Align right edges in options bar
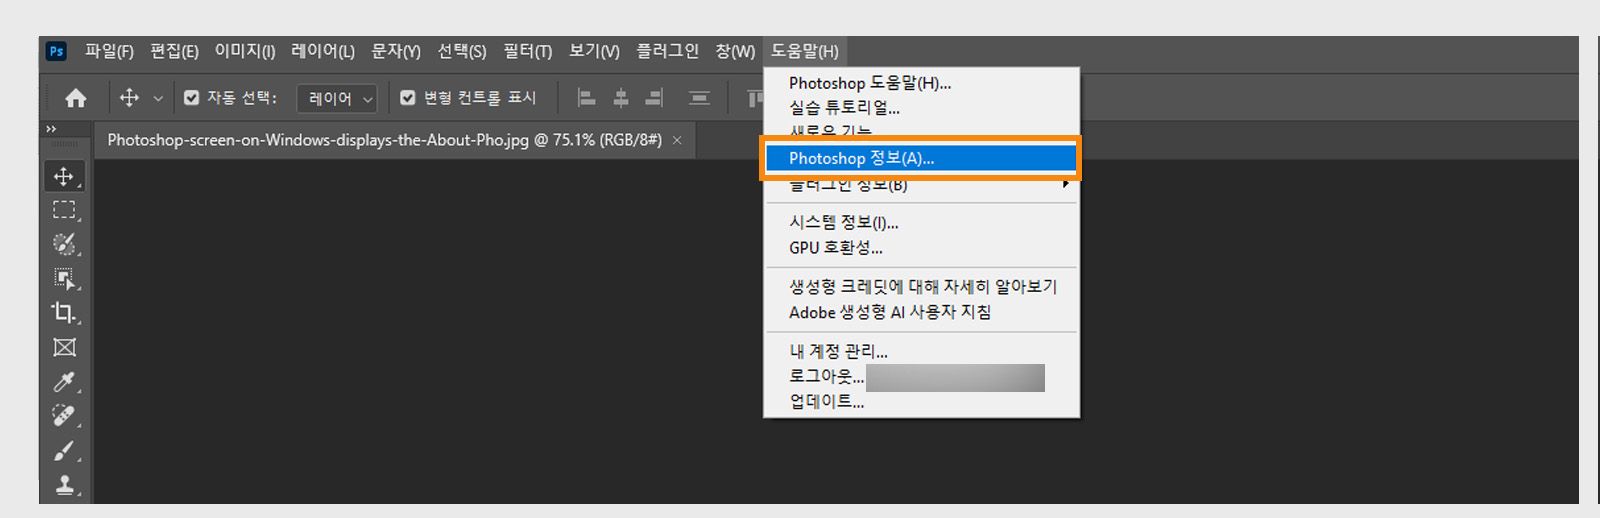 [654, 98]
